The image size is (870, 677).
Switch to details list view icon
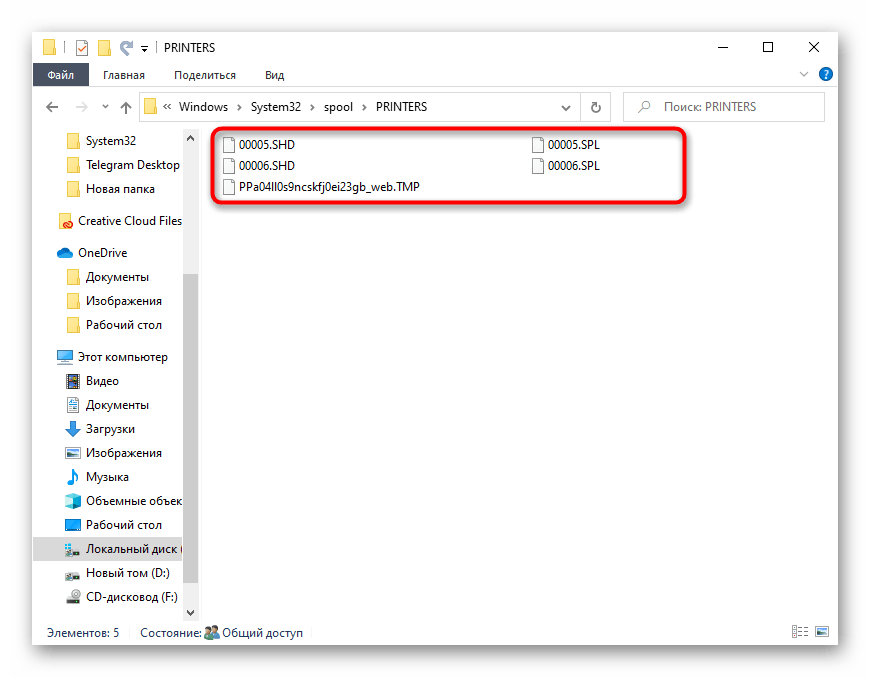(800, 632)
